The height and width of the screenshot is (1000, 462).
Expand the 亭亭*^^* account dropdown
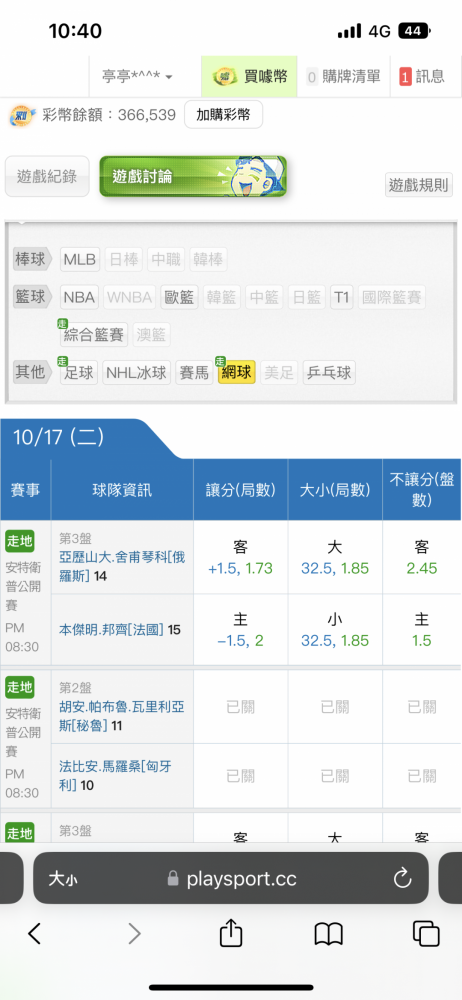point(137,77)
